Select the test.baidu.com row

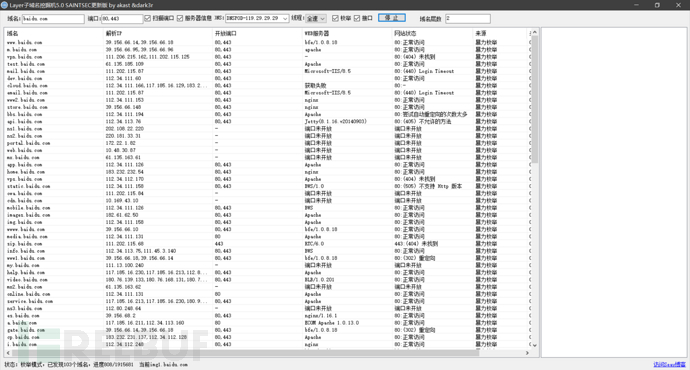point(267,64)
